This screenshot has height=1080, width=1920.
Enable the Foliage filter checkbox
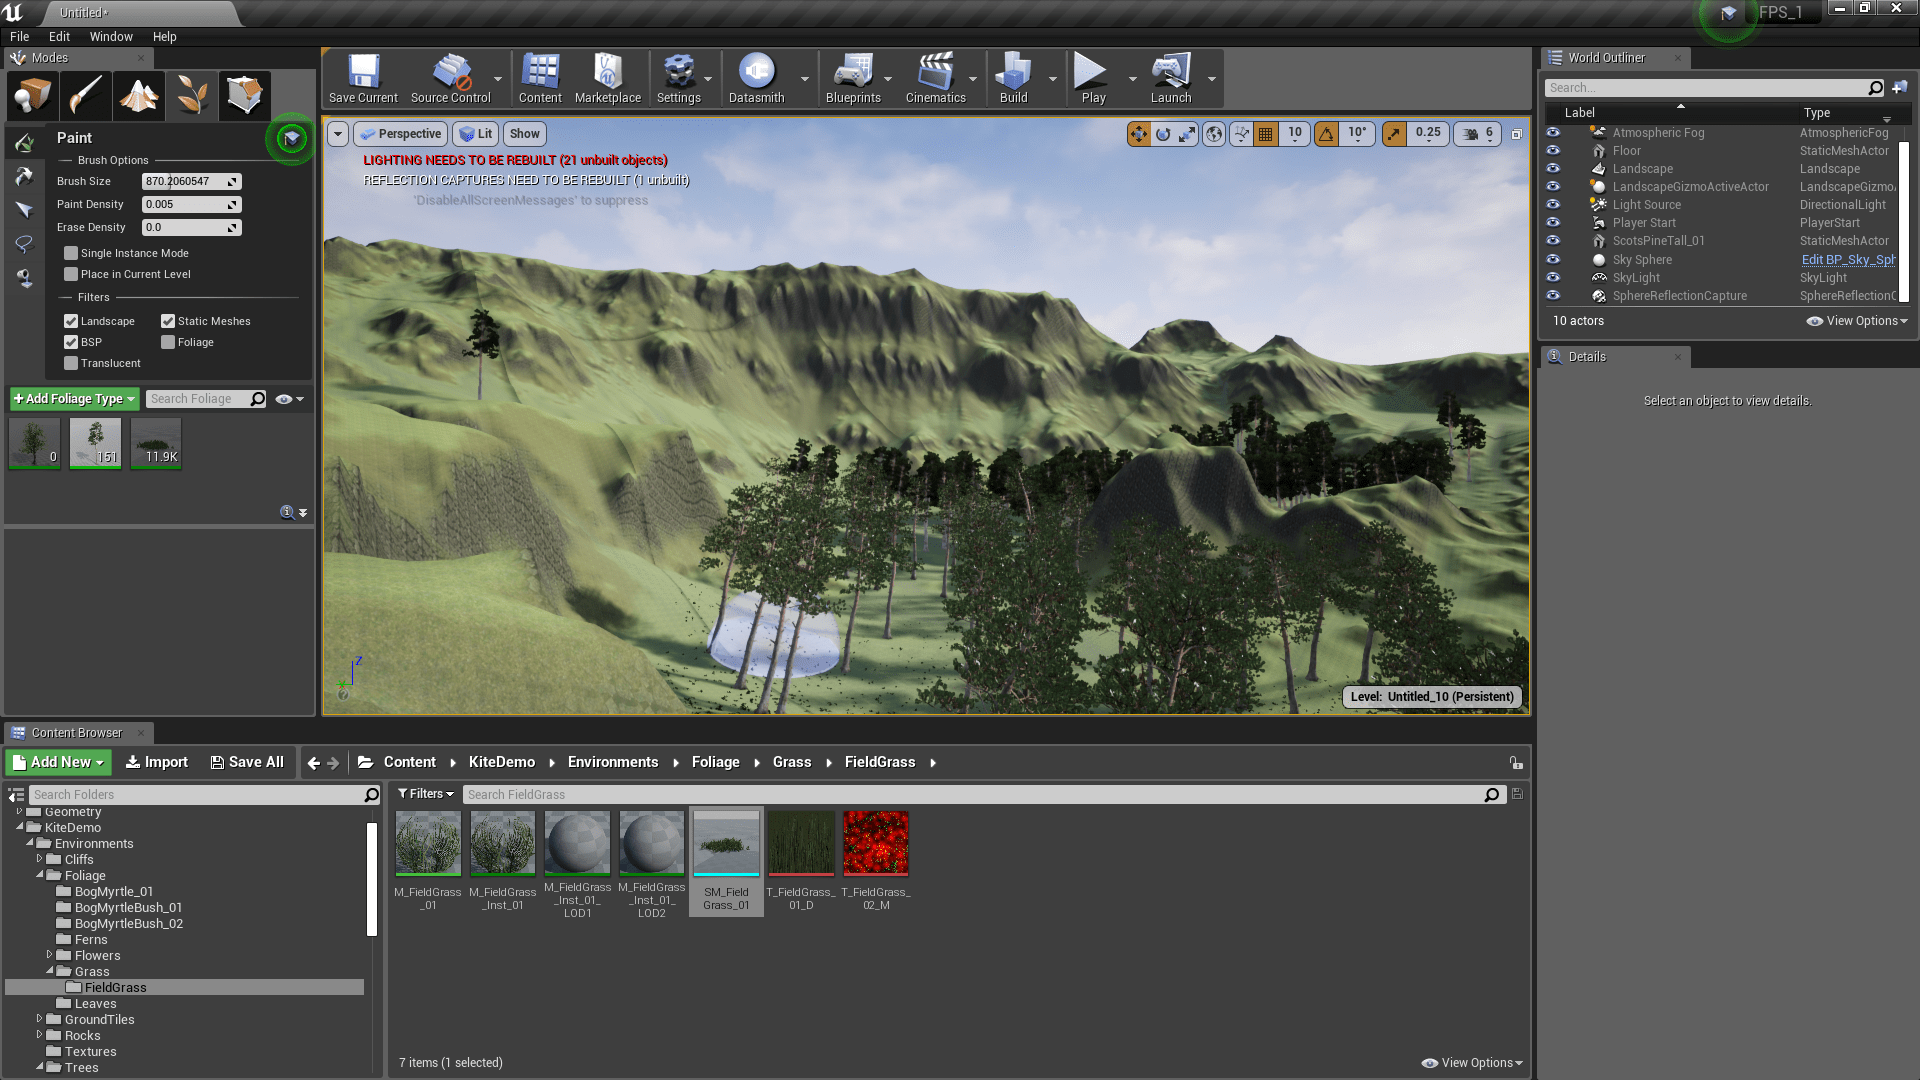coord(168,342)
